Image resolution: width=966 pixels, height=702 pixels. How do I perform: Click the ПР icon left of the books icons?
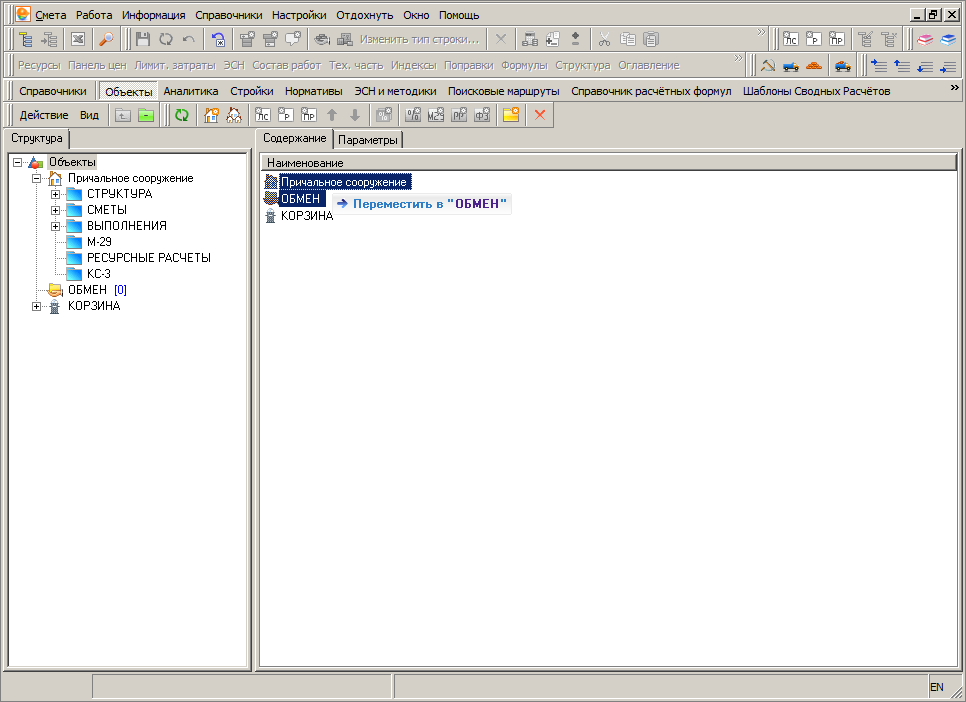click(x=837, y=39)
